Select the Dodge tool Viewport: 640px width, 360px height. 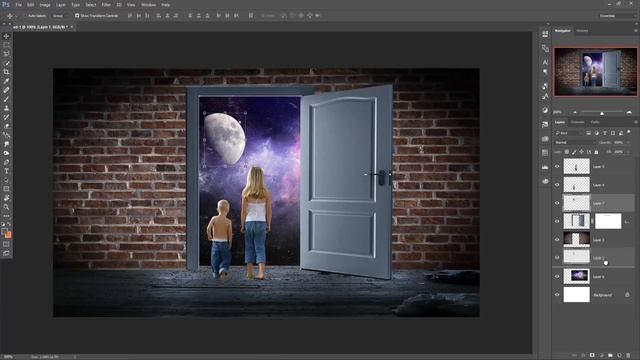point(6,153)
